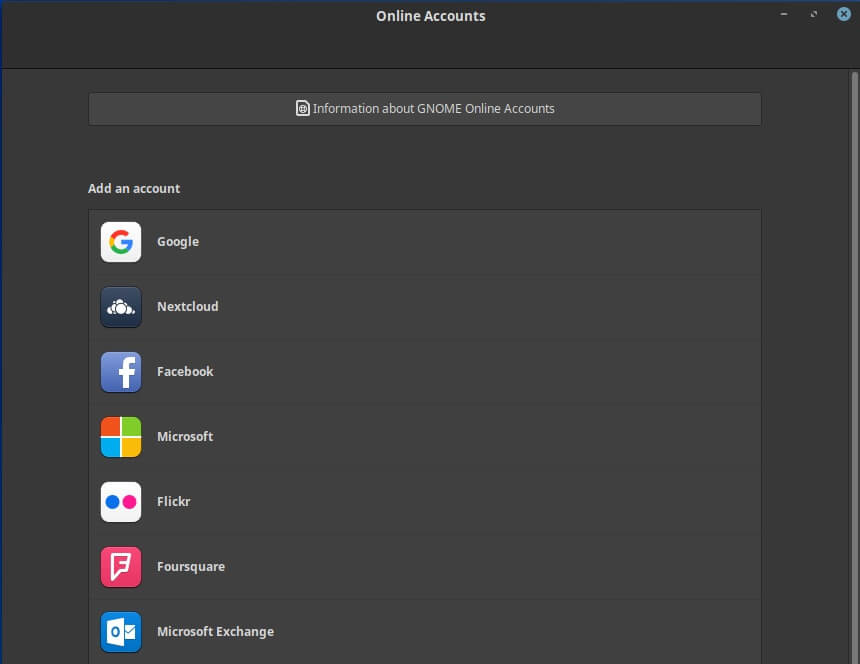Maximize the Online Accounts window

point(814,15)
